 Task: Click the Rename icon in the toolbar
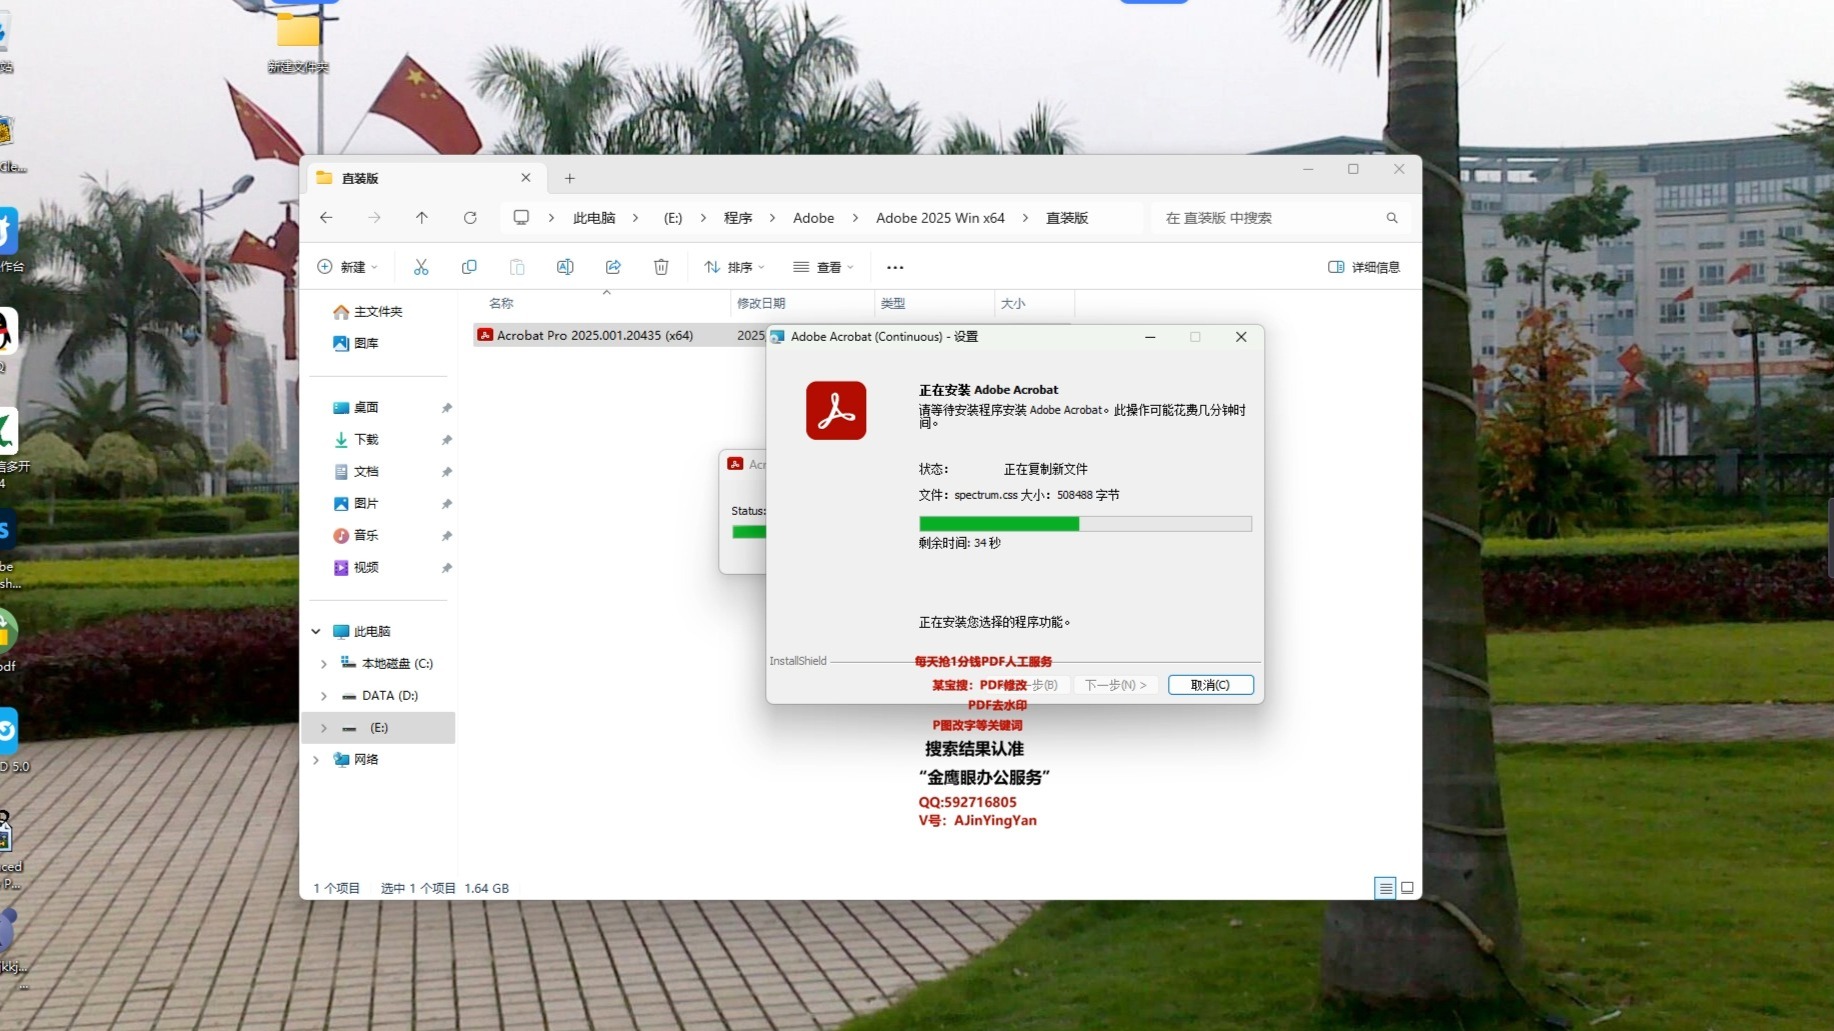tap(565, 267)
